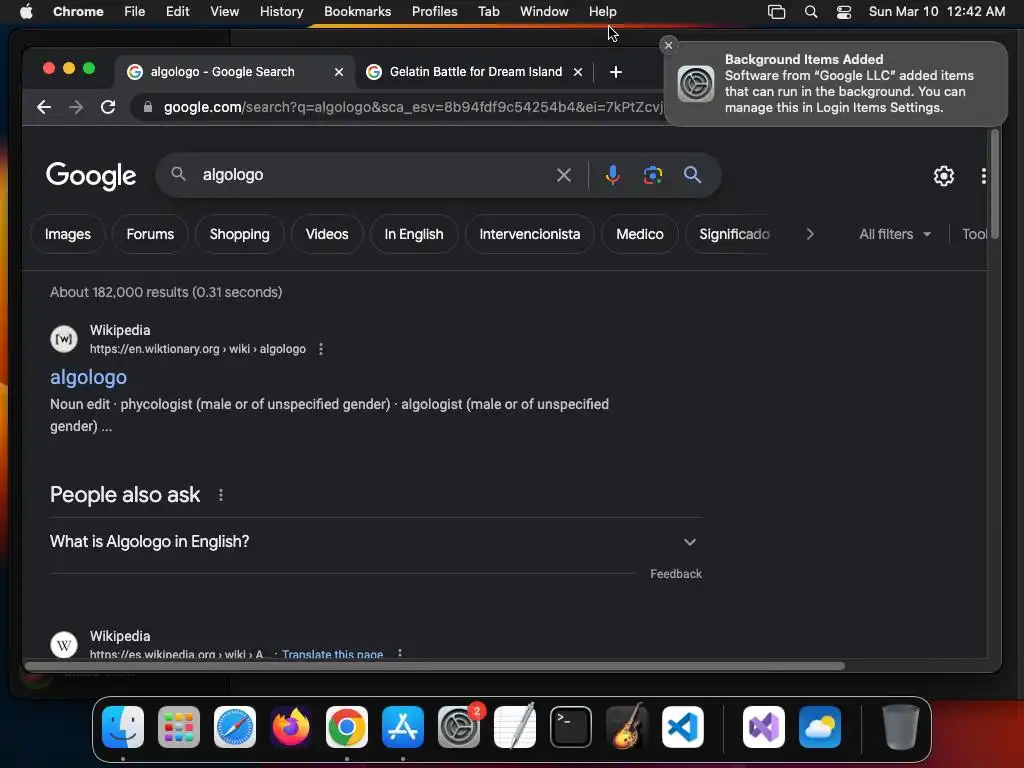Select the Videos filter chip
1024x768 pixels.
[327, 234]
